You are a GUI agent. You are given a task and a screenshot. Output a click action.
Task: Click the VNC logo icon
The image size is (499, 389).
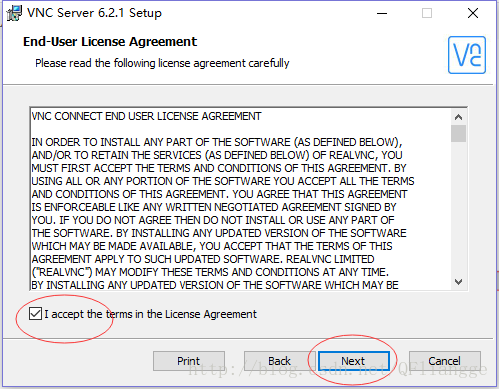[x=467, y=55]
